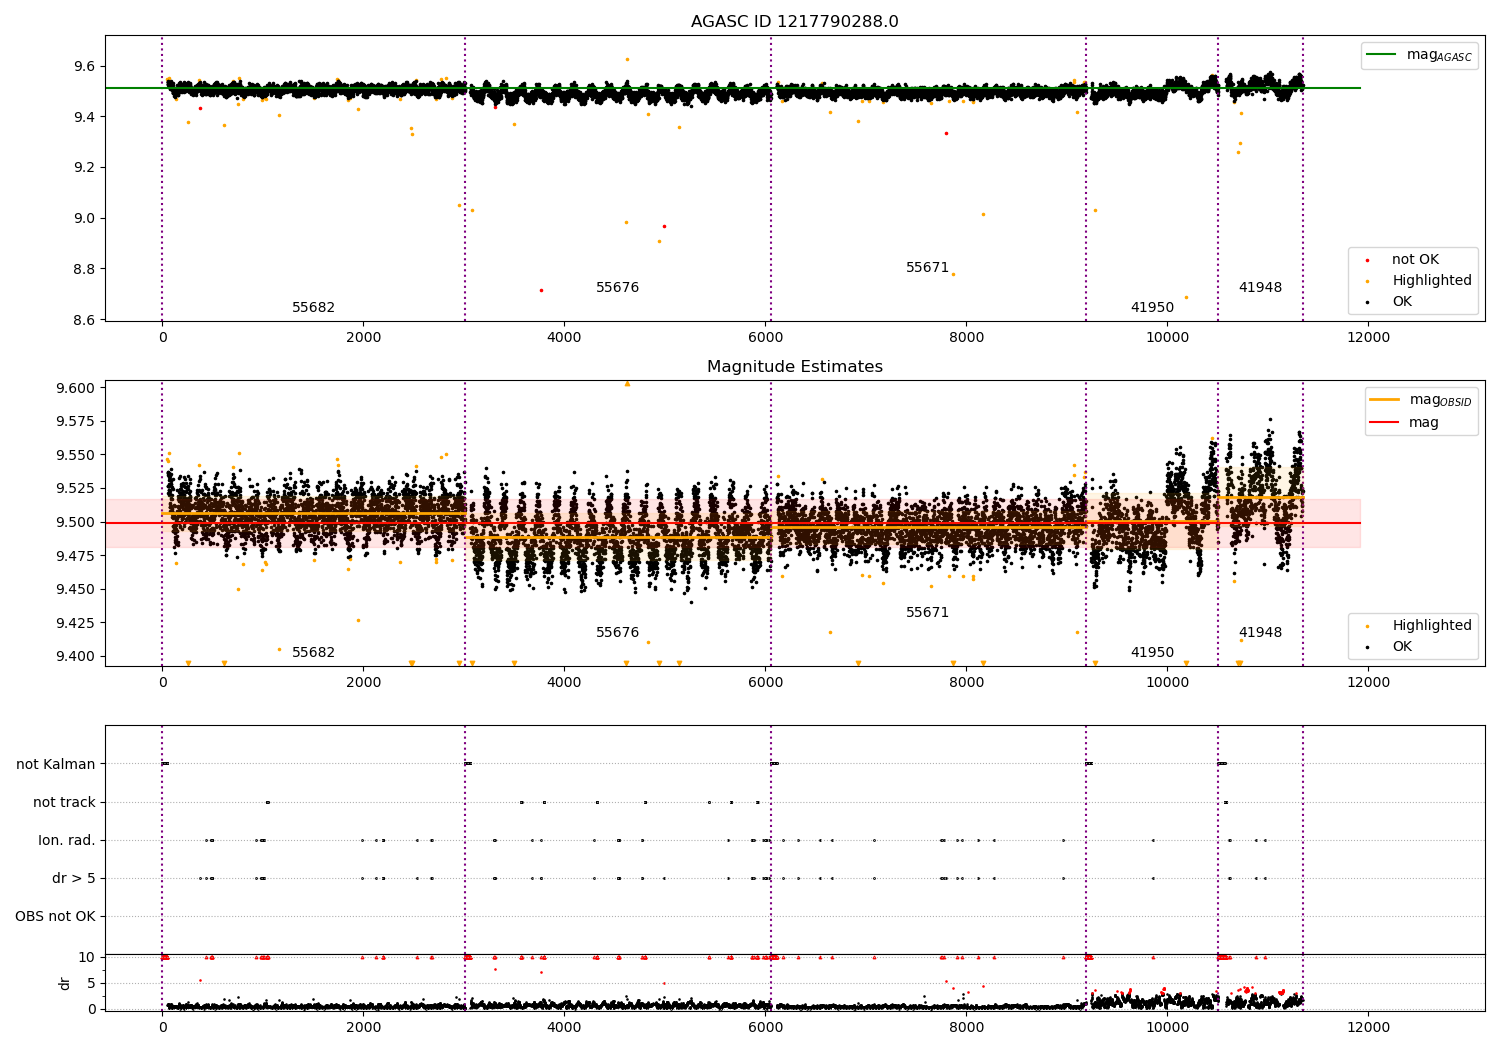Click obsid label 41950 in top plot
Image resolution: width=1500 pixels, height=1050 pixels.
(x=1153, y=308)
